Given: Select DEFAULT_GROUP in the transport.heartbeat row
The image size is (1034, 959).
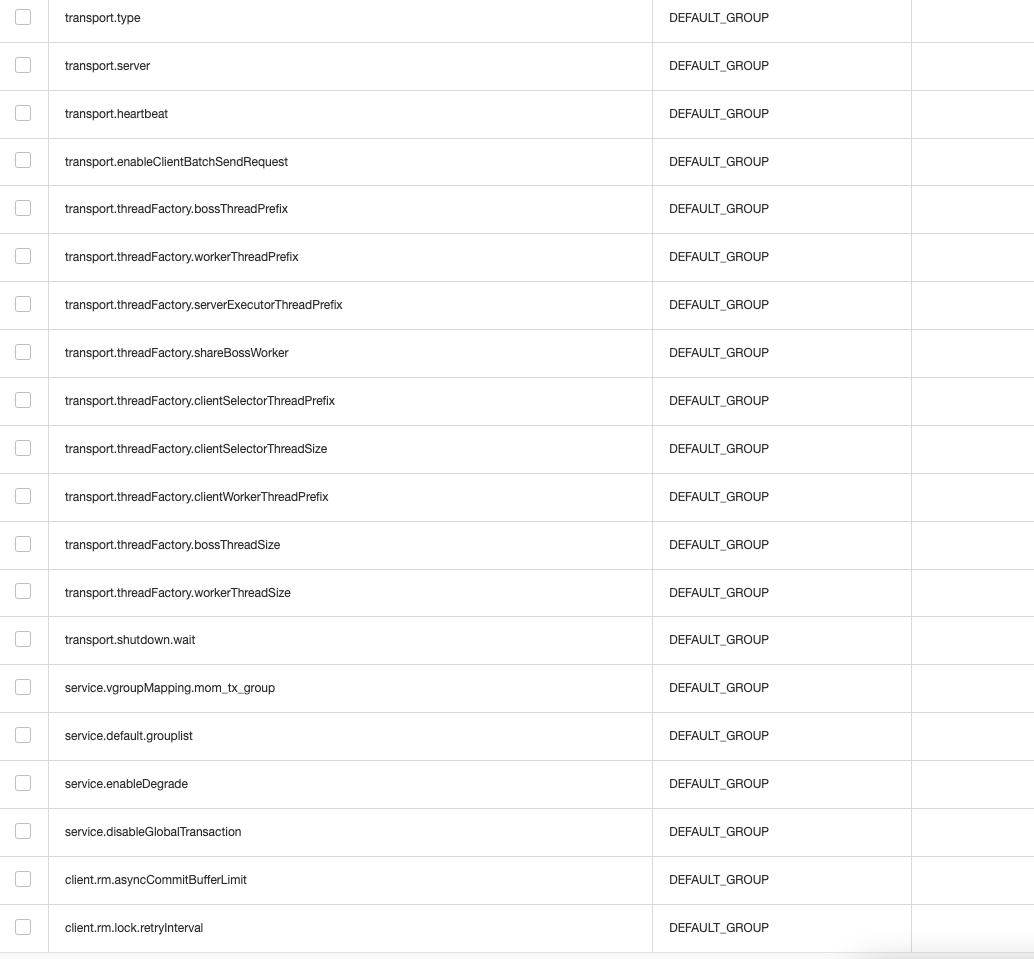Looking at the screenshot, I should pyautogui.click(x=718, y=113).
